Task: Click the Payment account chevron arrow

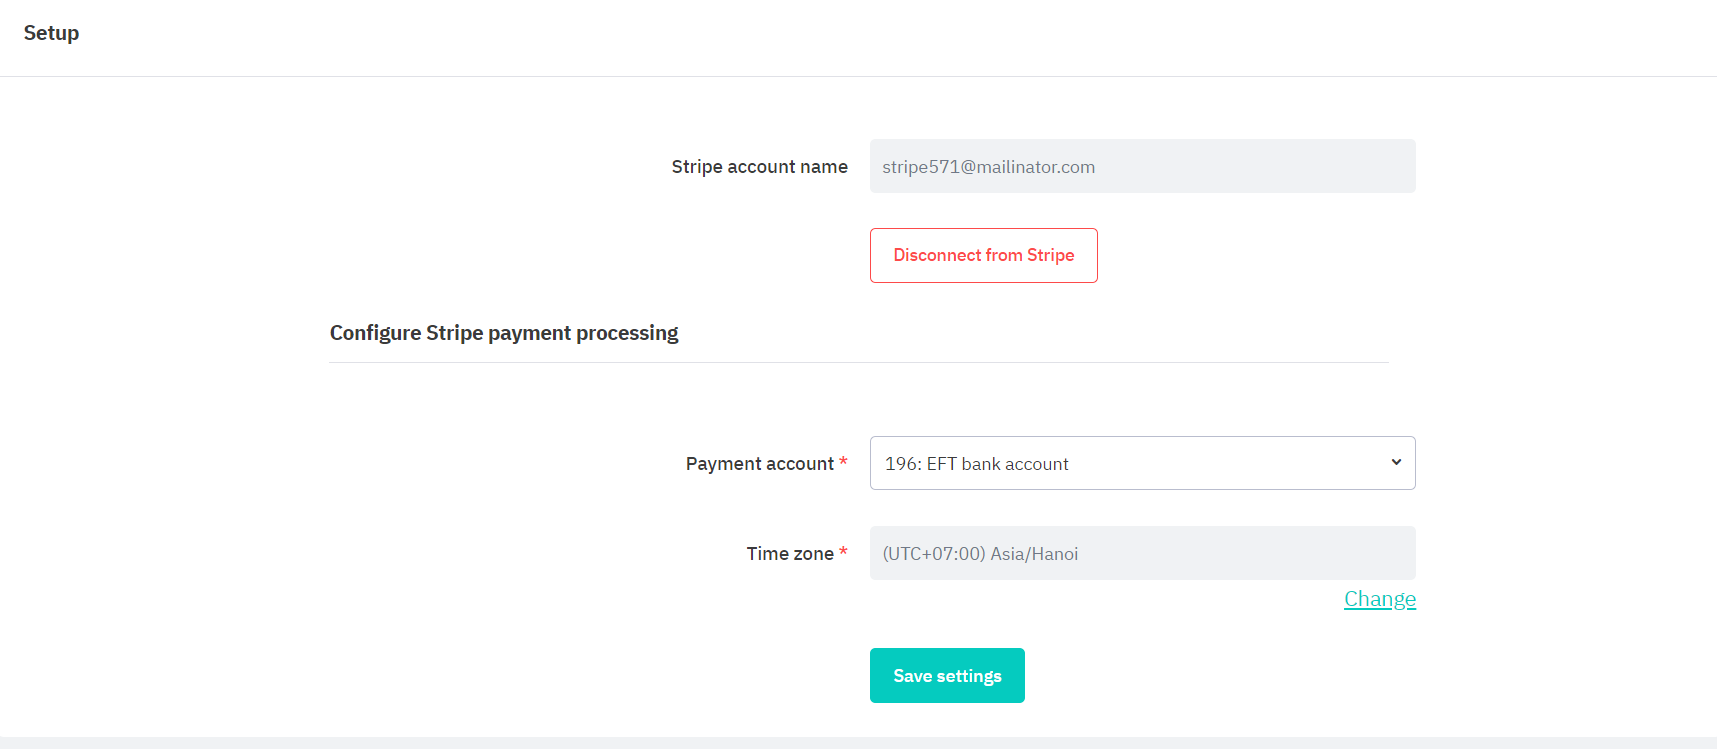Action: coord(1396,462)
